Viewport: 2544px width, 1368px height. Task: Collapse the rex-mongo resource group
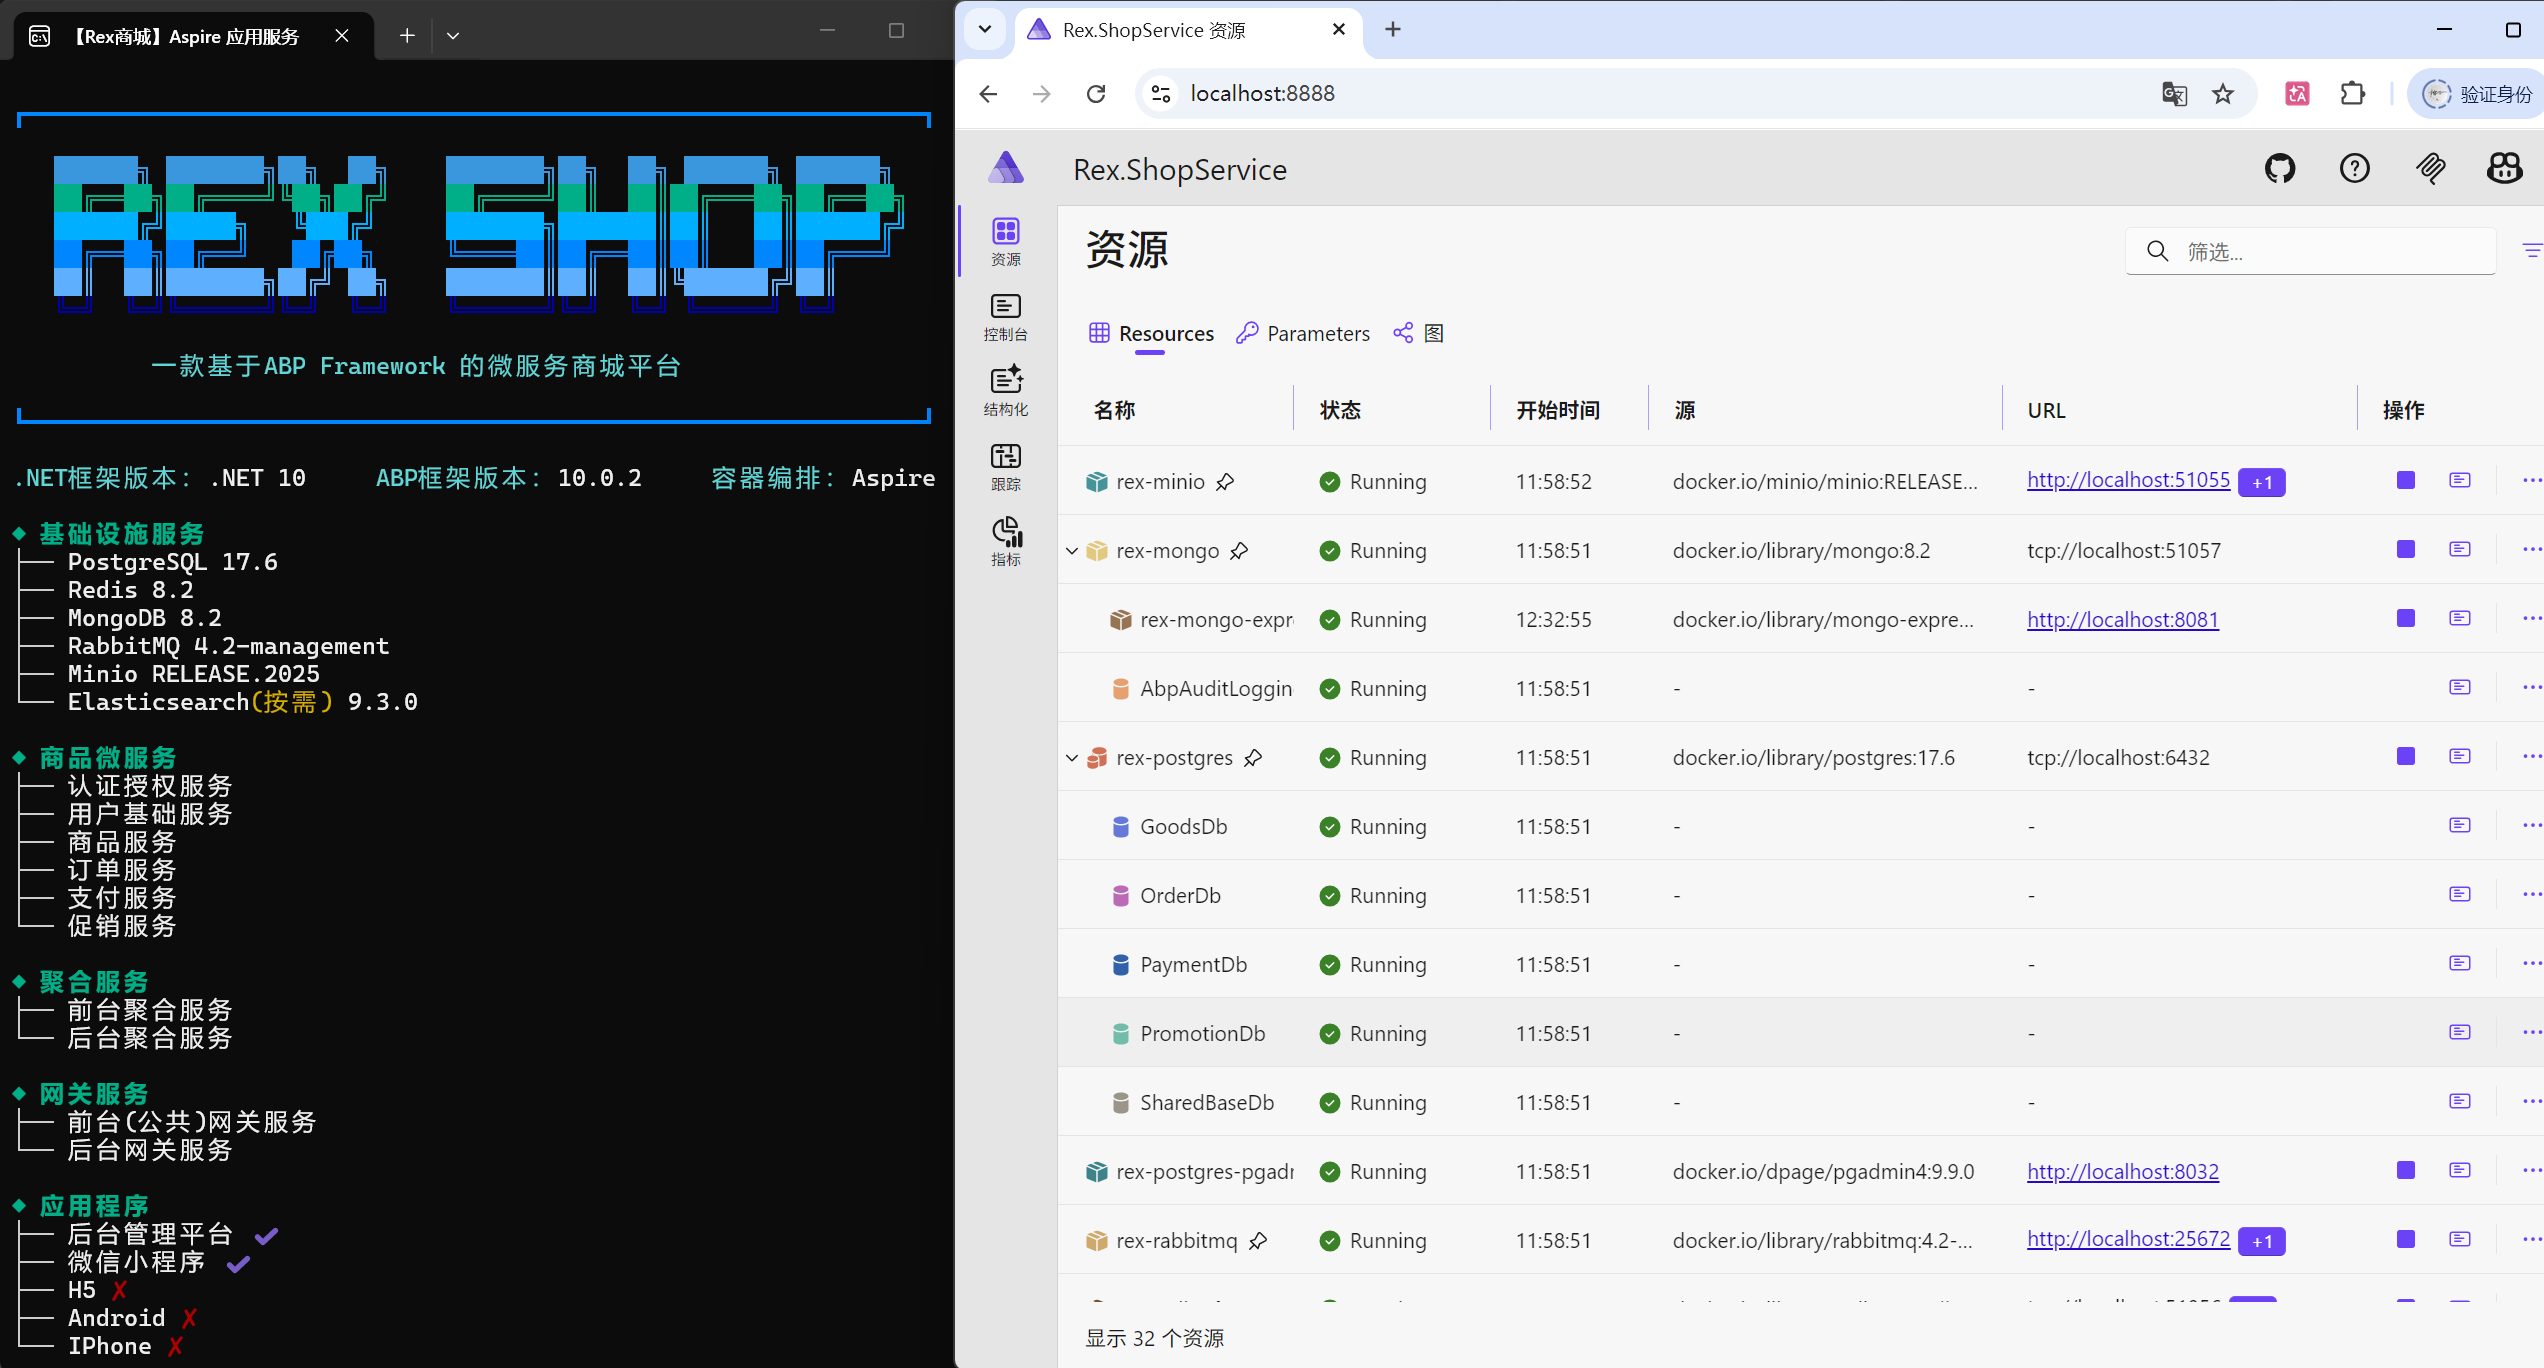coord(1072,551)
